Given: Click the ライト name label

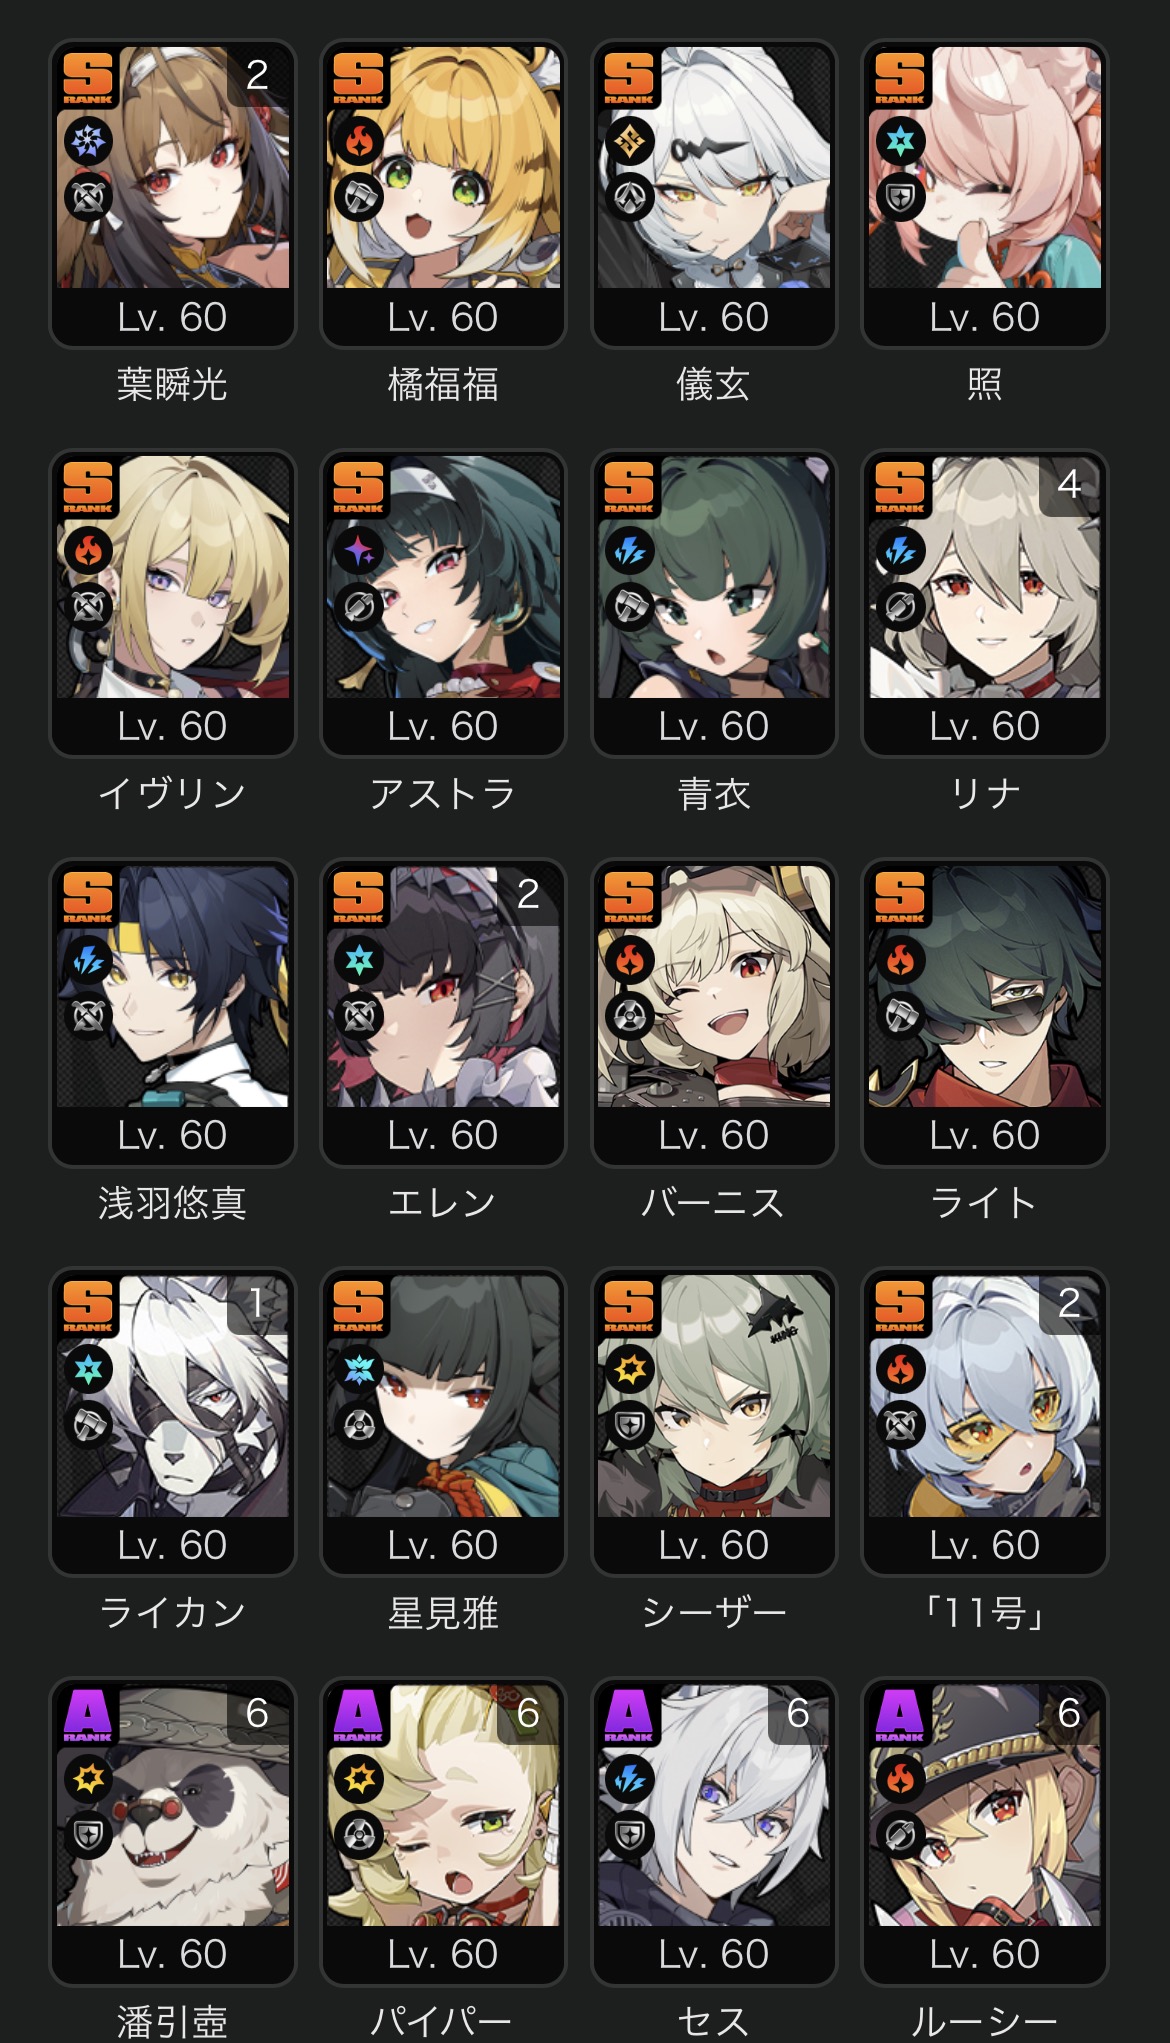Looking at the screenshot, I should click(x=984, y=1203).
